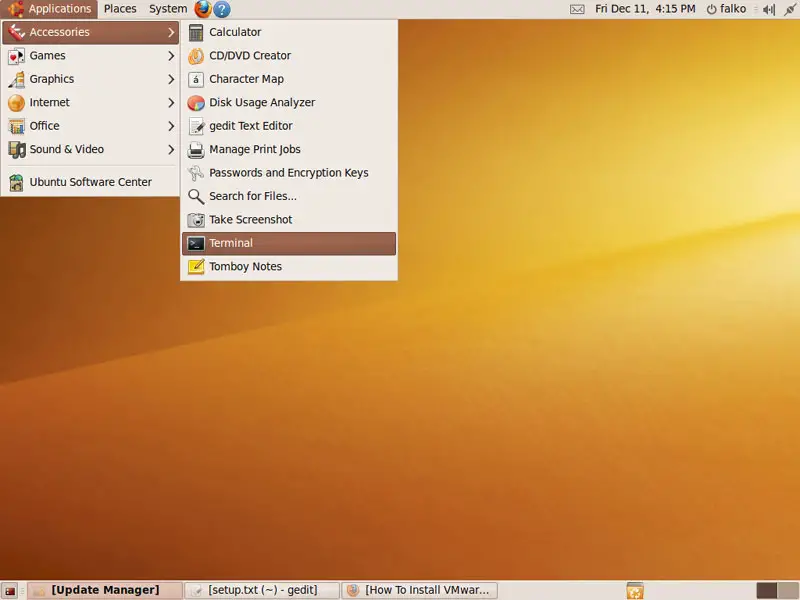Launch Calculator from the Accessories submenu

point(289,32)
